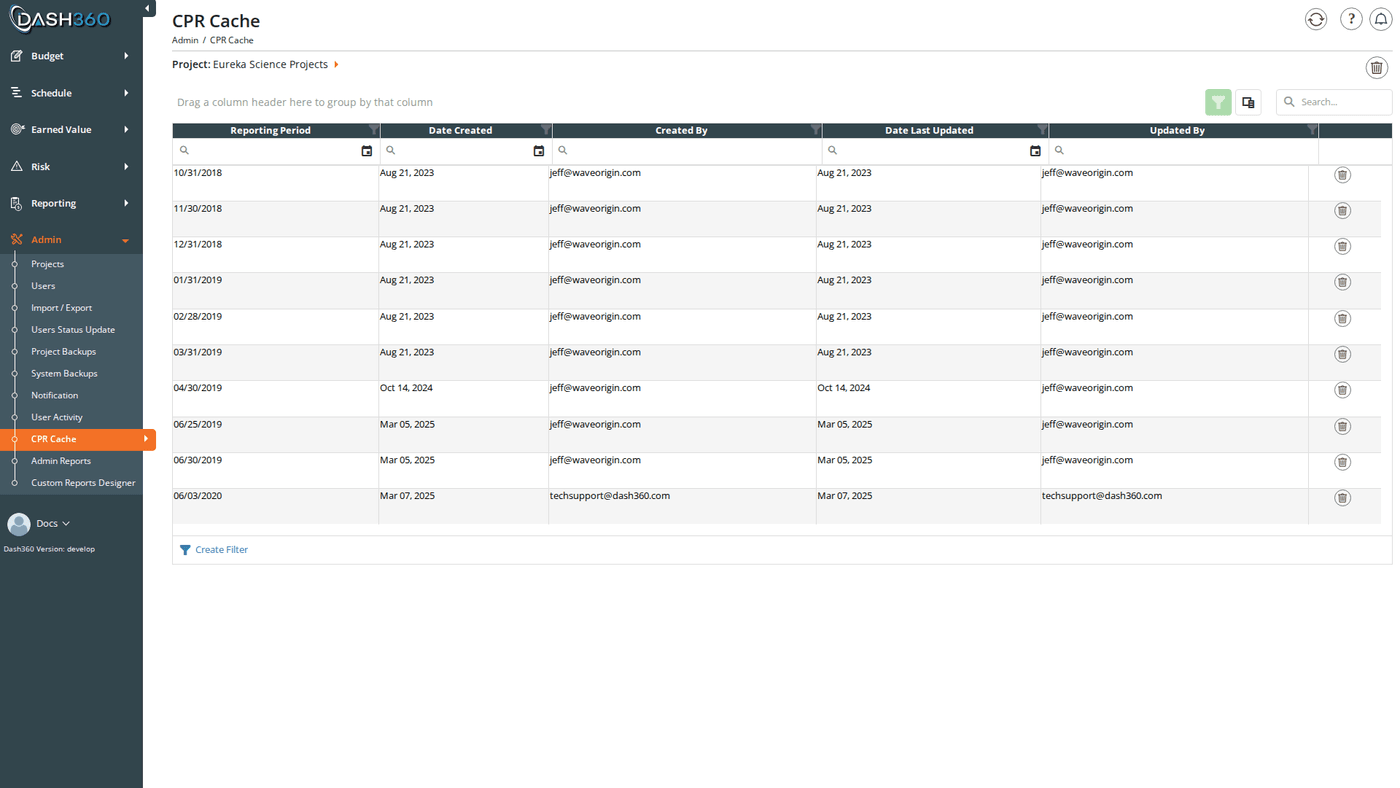Open Updated By column header filter icon
1400x788 pixels.
1313,130
